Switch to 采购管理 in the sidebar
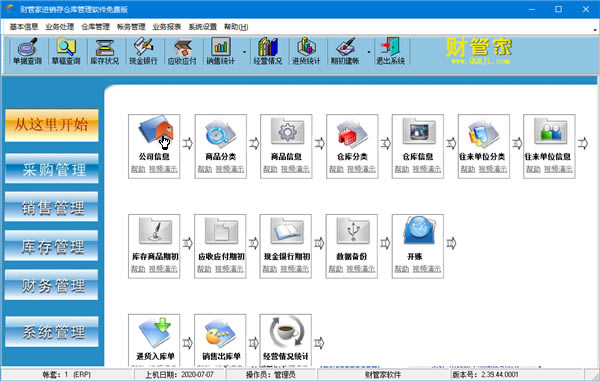This screenshot has width=600, height=381. (x=52, y=169)
